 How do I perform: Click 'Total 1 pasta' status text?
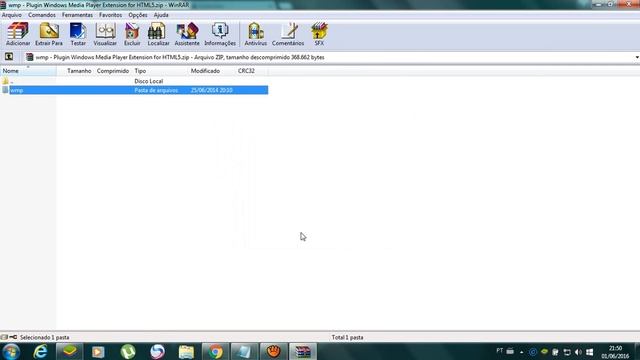coord(347,338)
